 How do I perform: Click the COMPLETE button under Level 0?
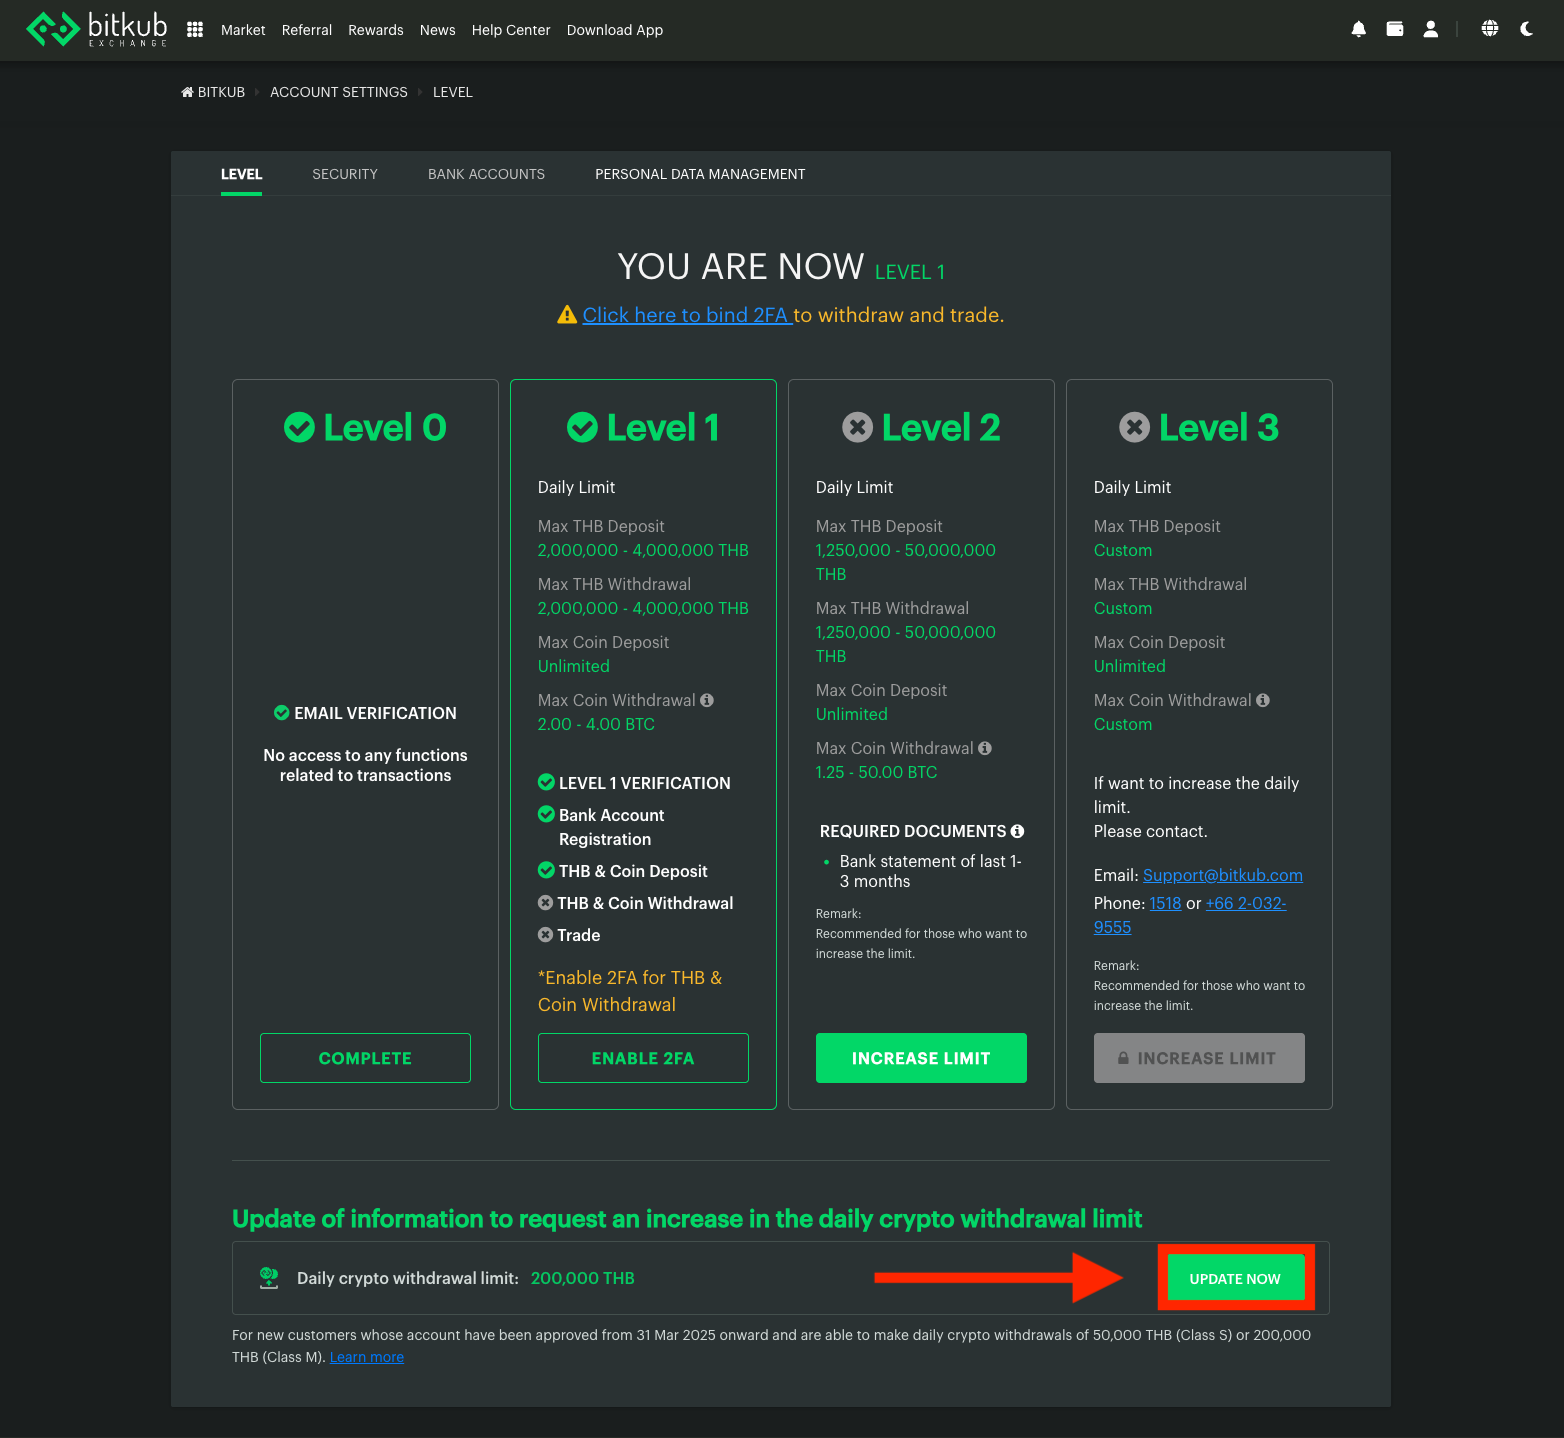pyautogui.click(x=365, y=1058)
